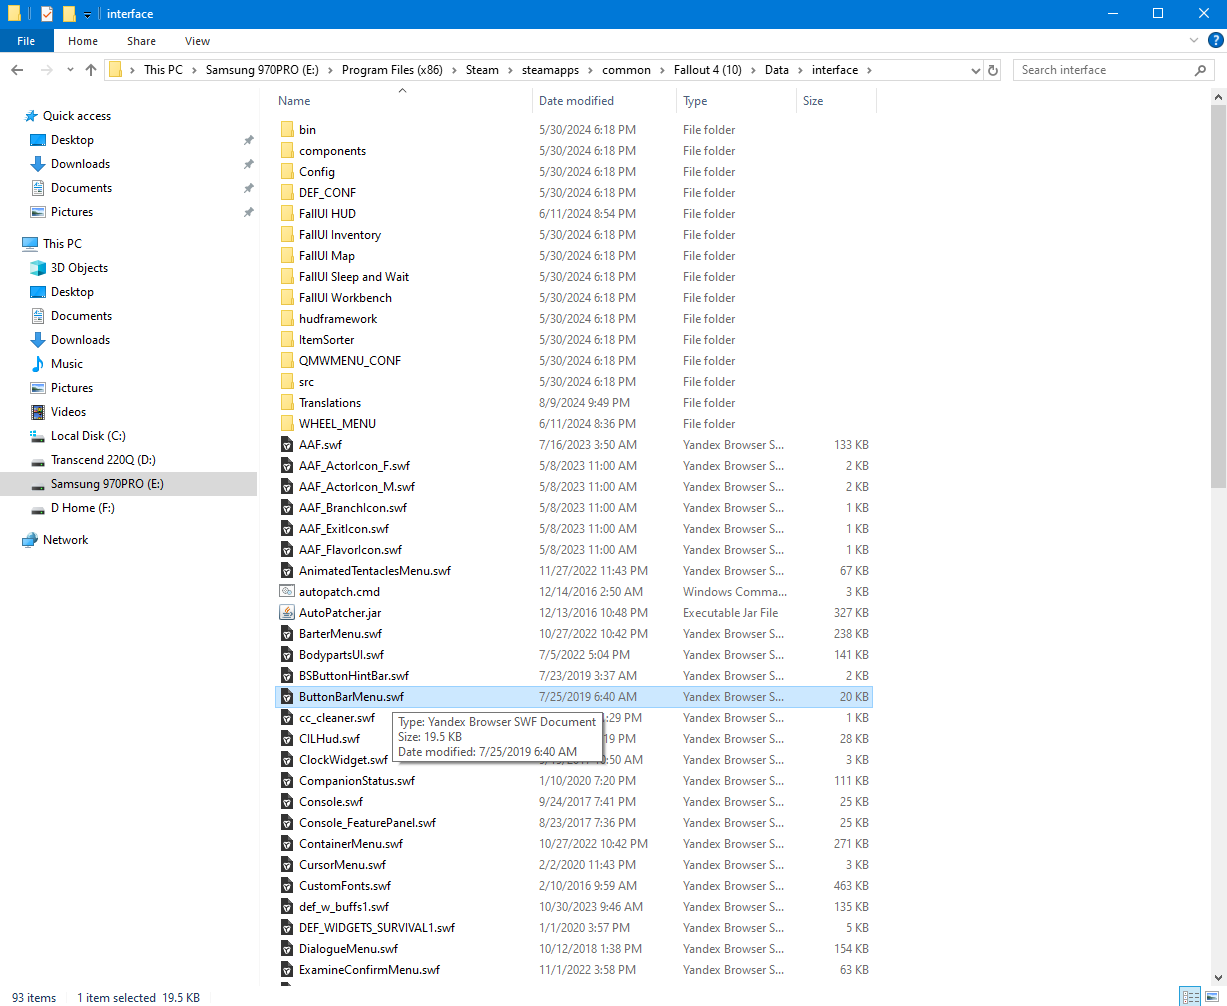The width and height of the screenshot is (1227, 1006).
Task: Navigate back with the back arrow
Action: point(17,70)
